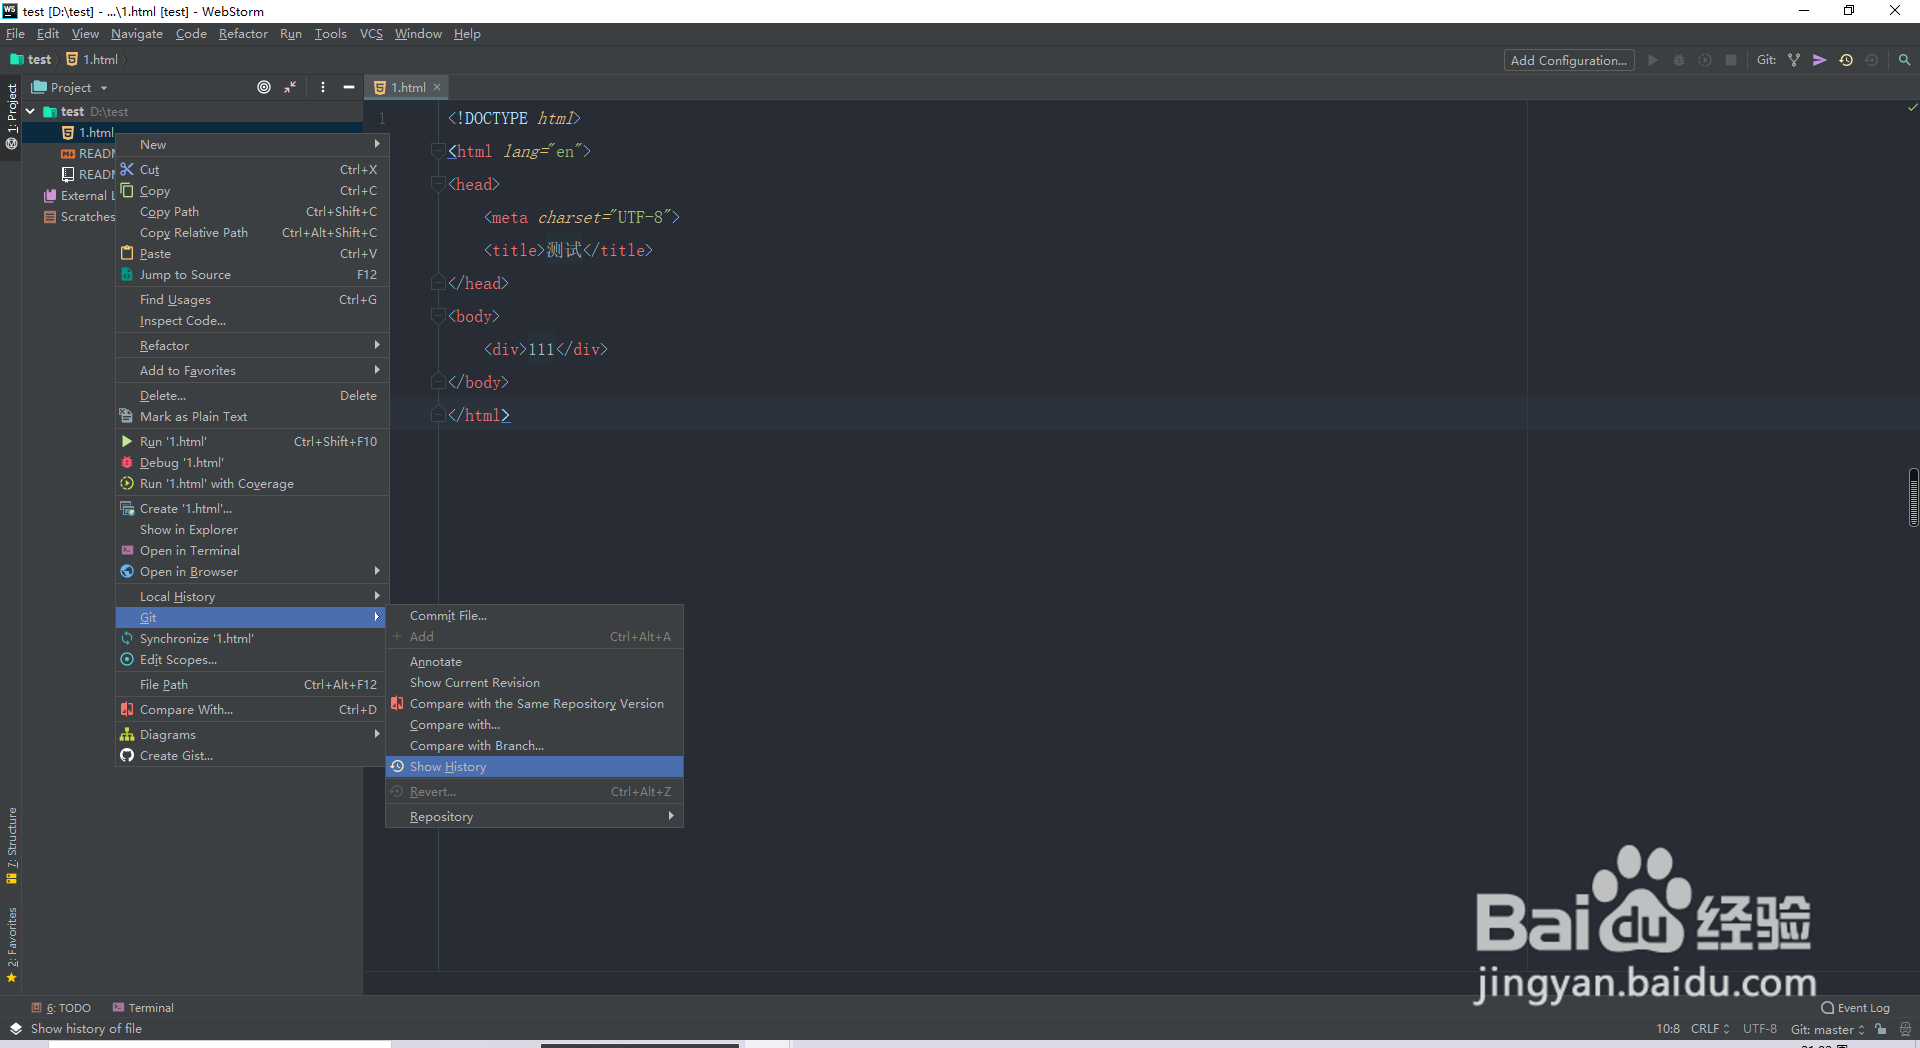Toggle read-only lock icon in status bar
The height and width of the screenshot is (1048, 1920).
pyautogui.click(x=1881, y=1028)
